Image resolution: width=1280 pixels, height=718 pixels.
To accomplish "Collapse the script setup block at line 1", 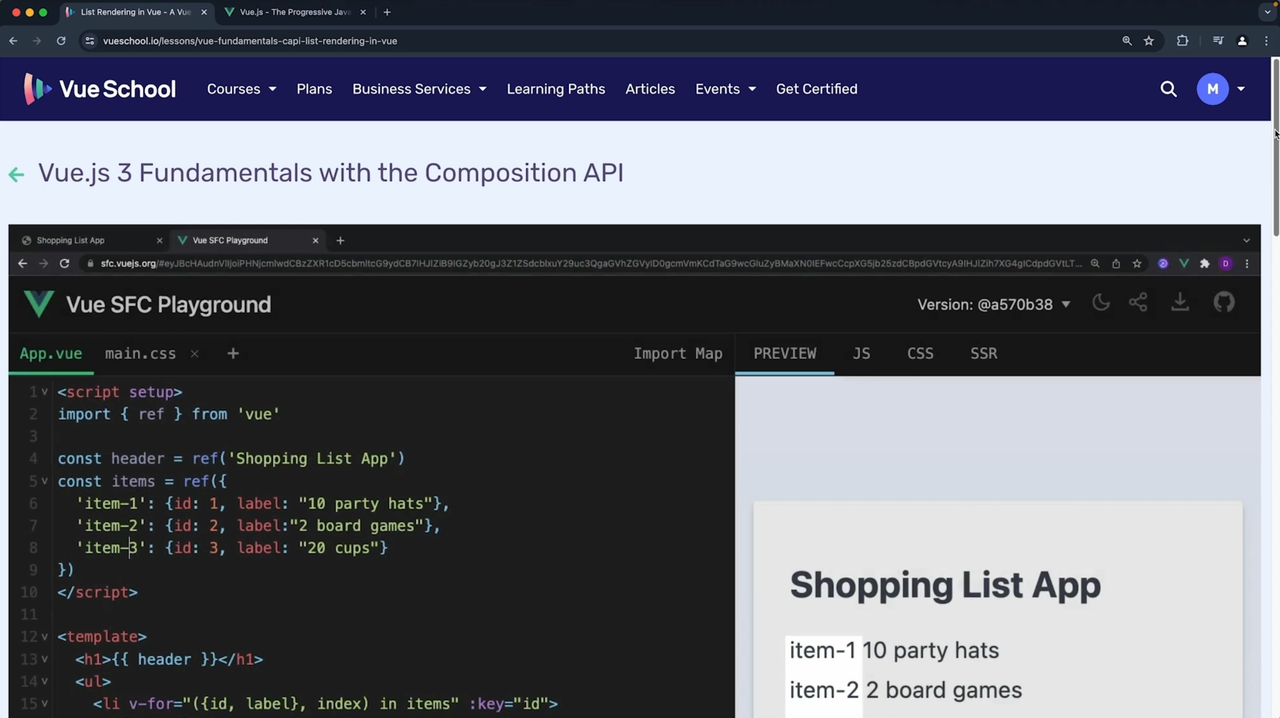I will [x=45, y=392].
